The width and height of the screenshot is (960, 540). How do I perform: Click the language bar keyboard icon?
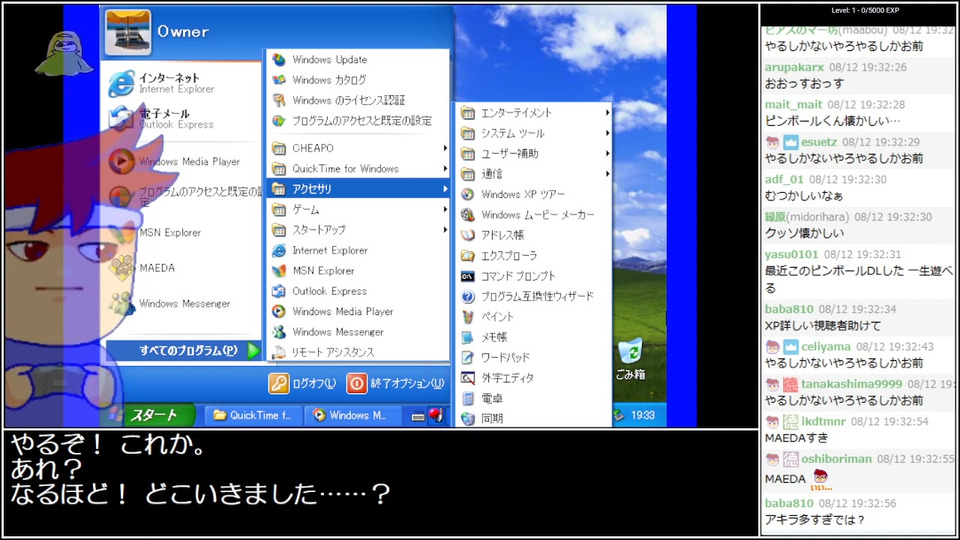click(418, 416)
